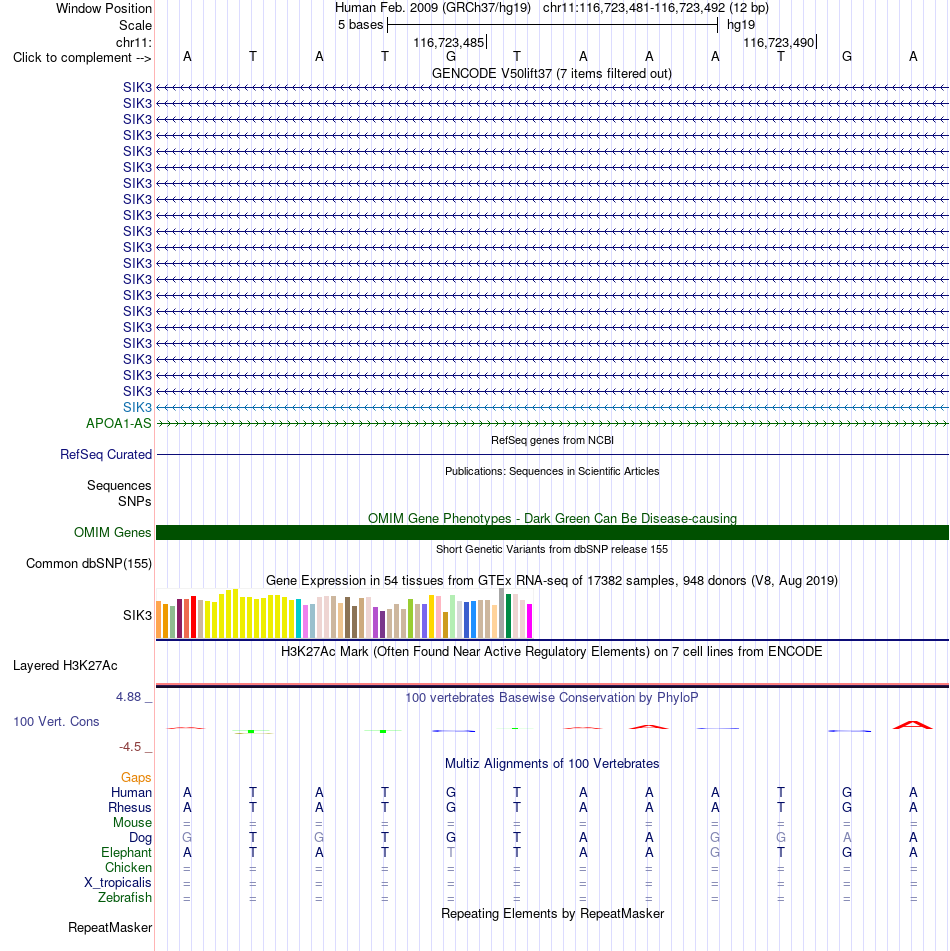950x951 pixels.
Task: Click the dark green bar in the GTEx chart
Action: [508, 616]
